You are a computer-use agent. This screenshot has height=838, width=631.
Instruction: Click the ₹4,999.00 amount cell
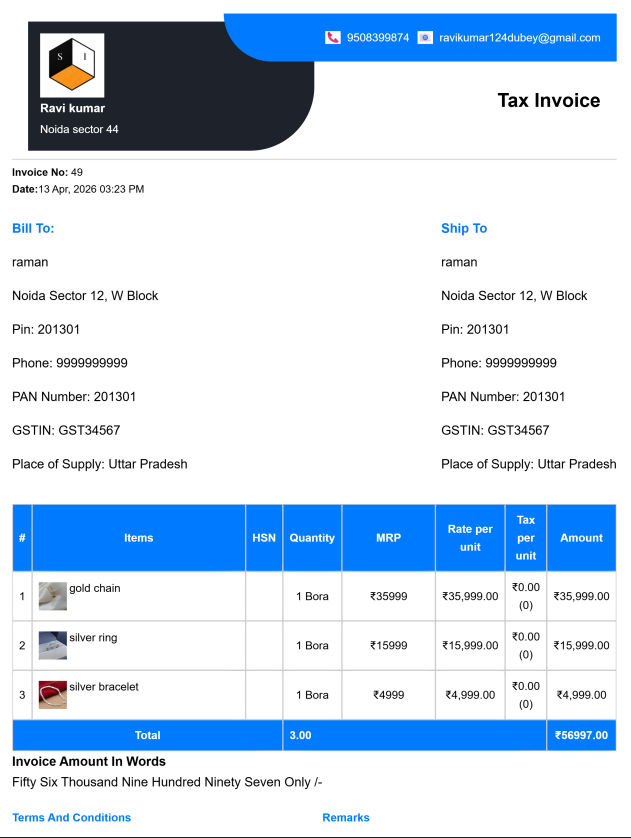coord(581,695)
